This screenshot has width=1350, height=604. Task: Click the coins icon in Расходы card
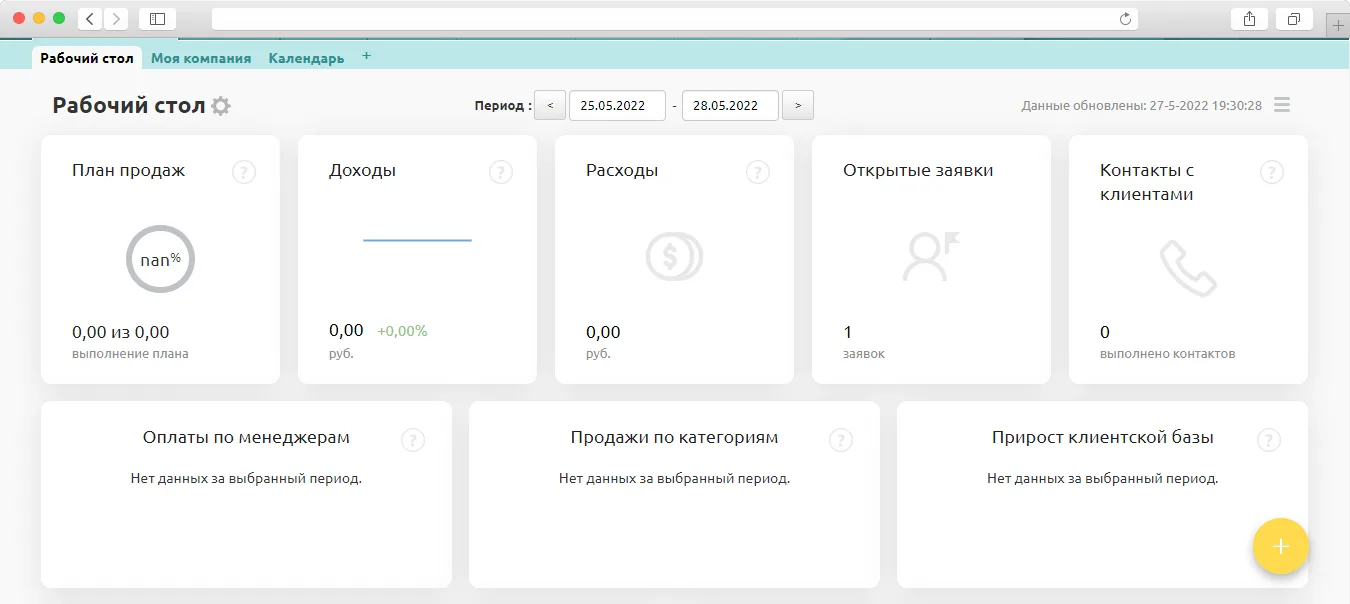674,256
